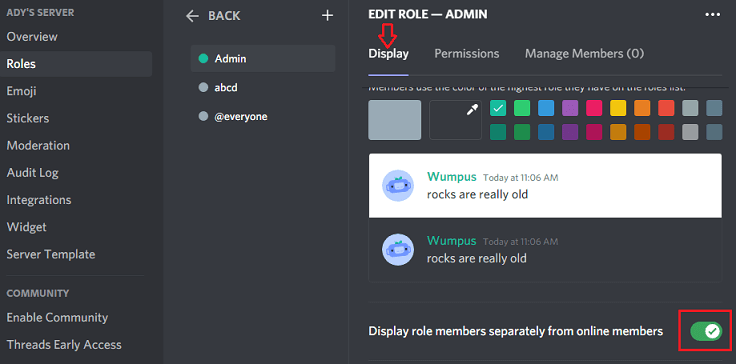Screen dimensions: 736x364
Task: Pick the dark purple swatch in the bottom row
Action: [x=570, y=132]
